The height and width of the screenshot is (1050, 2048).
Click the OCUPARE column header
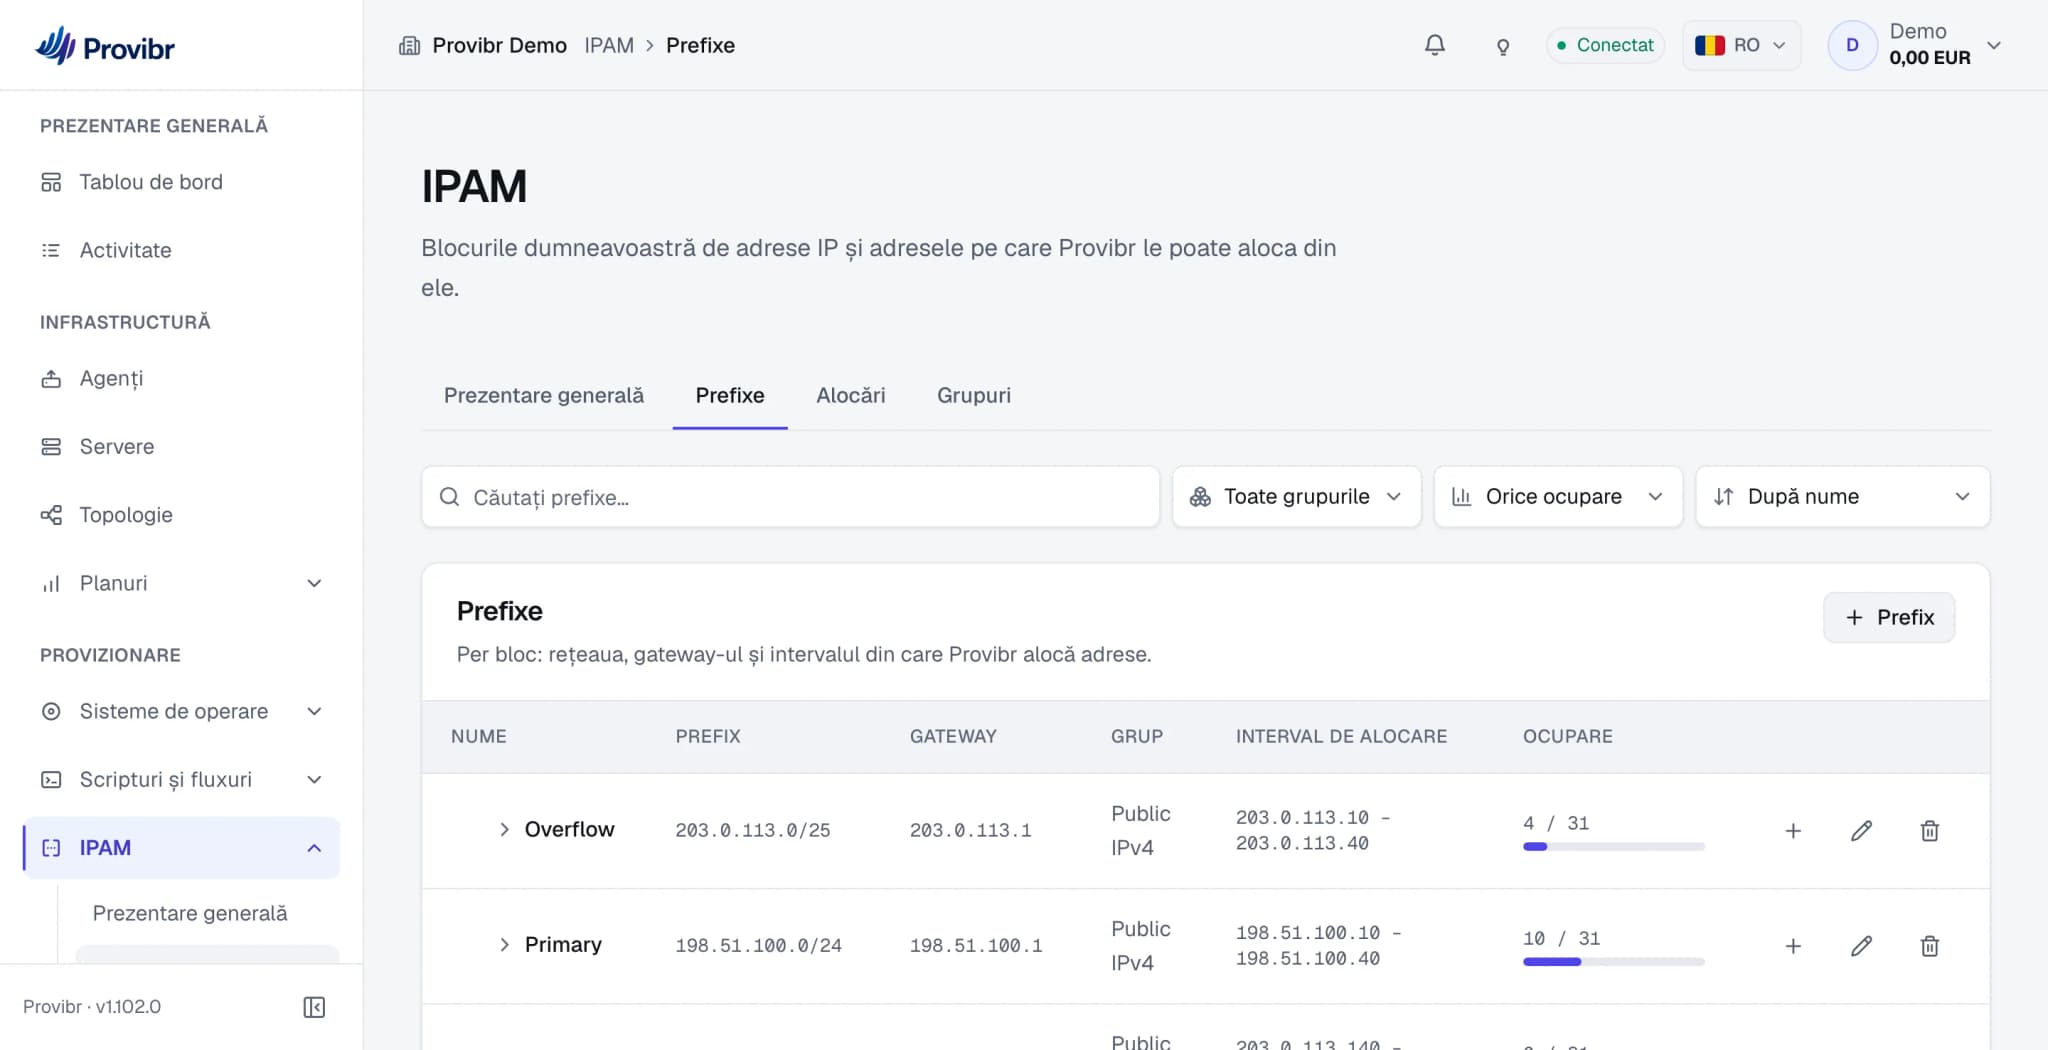coord(1567,736)
